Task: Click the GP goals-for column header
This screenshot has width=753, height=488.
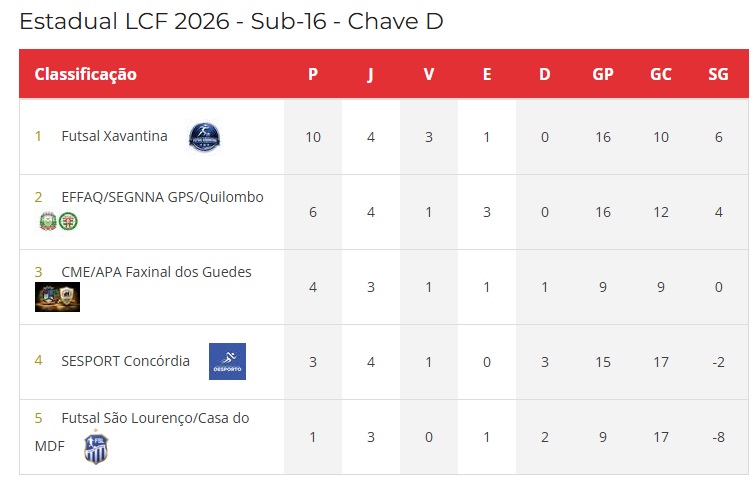Action: [603, 74]
